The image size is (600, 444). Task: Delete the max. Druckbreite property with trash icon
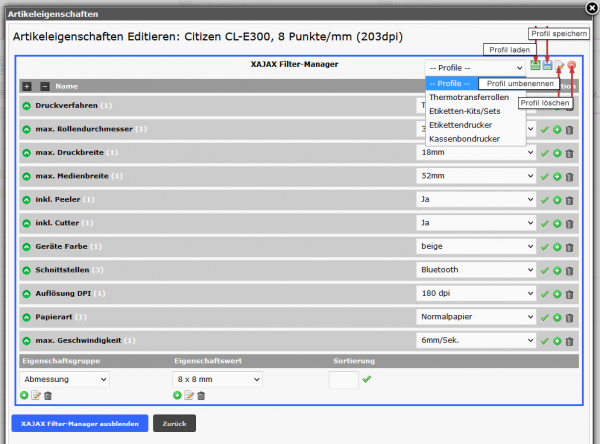coord(569,153)
